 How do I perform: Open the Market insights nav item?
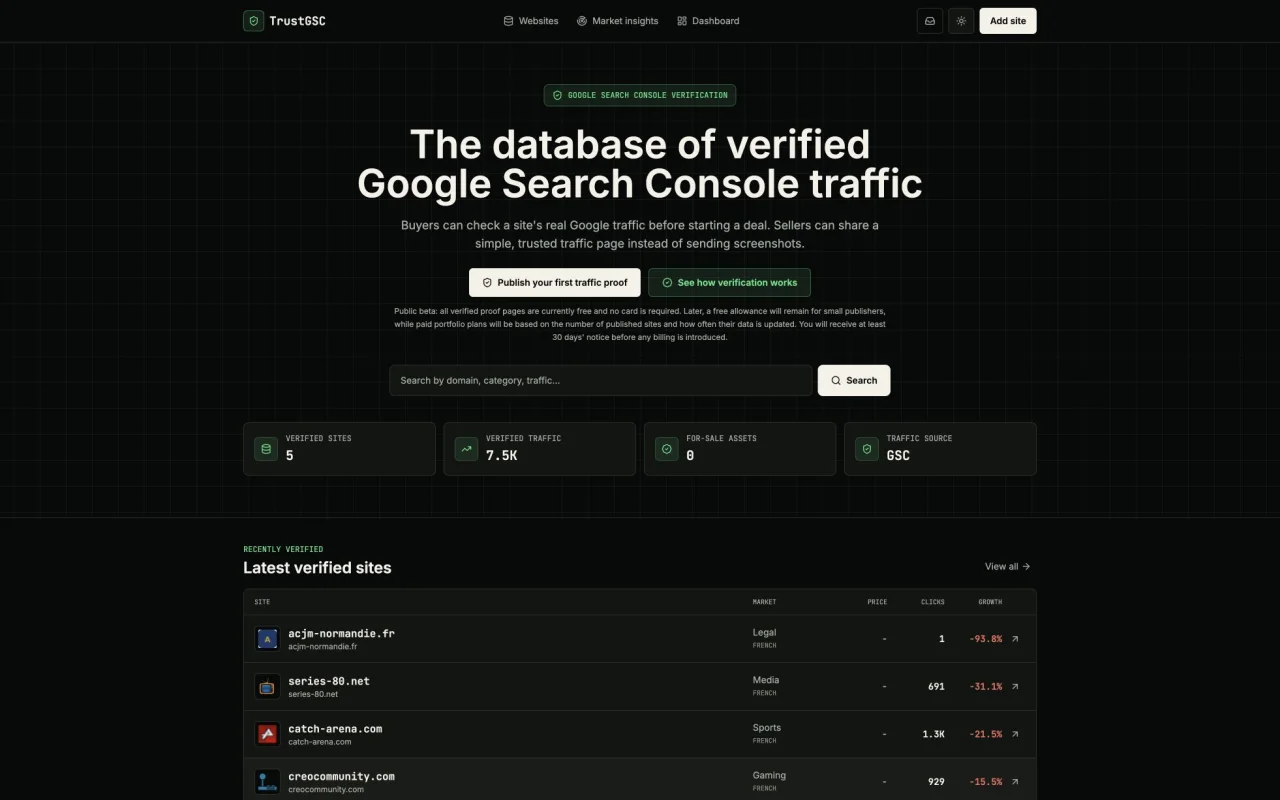point(618,21)
